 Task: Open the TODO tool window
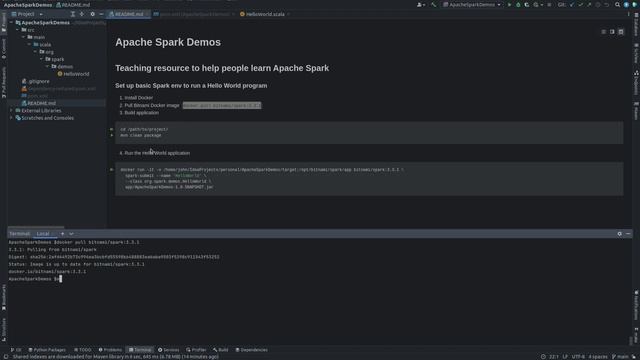83,350
